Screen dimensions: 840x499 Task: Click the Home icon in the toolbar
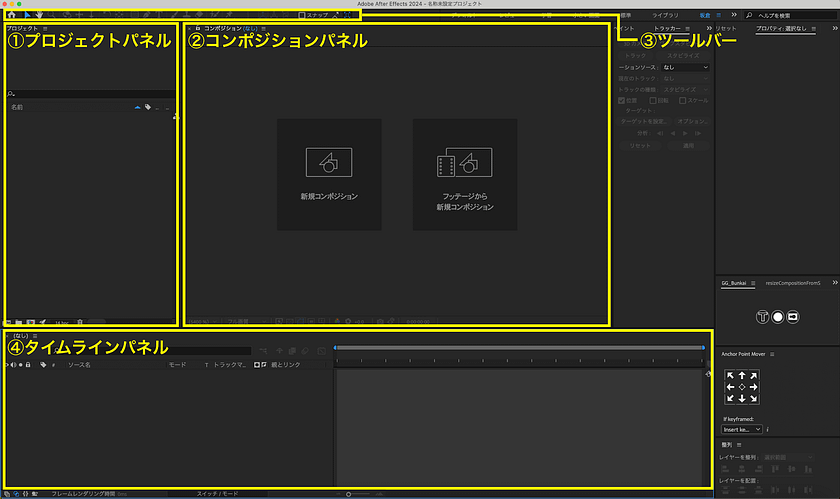pyautogui.click(x=11, y=16)
